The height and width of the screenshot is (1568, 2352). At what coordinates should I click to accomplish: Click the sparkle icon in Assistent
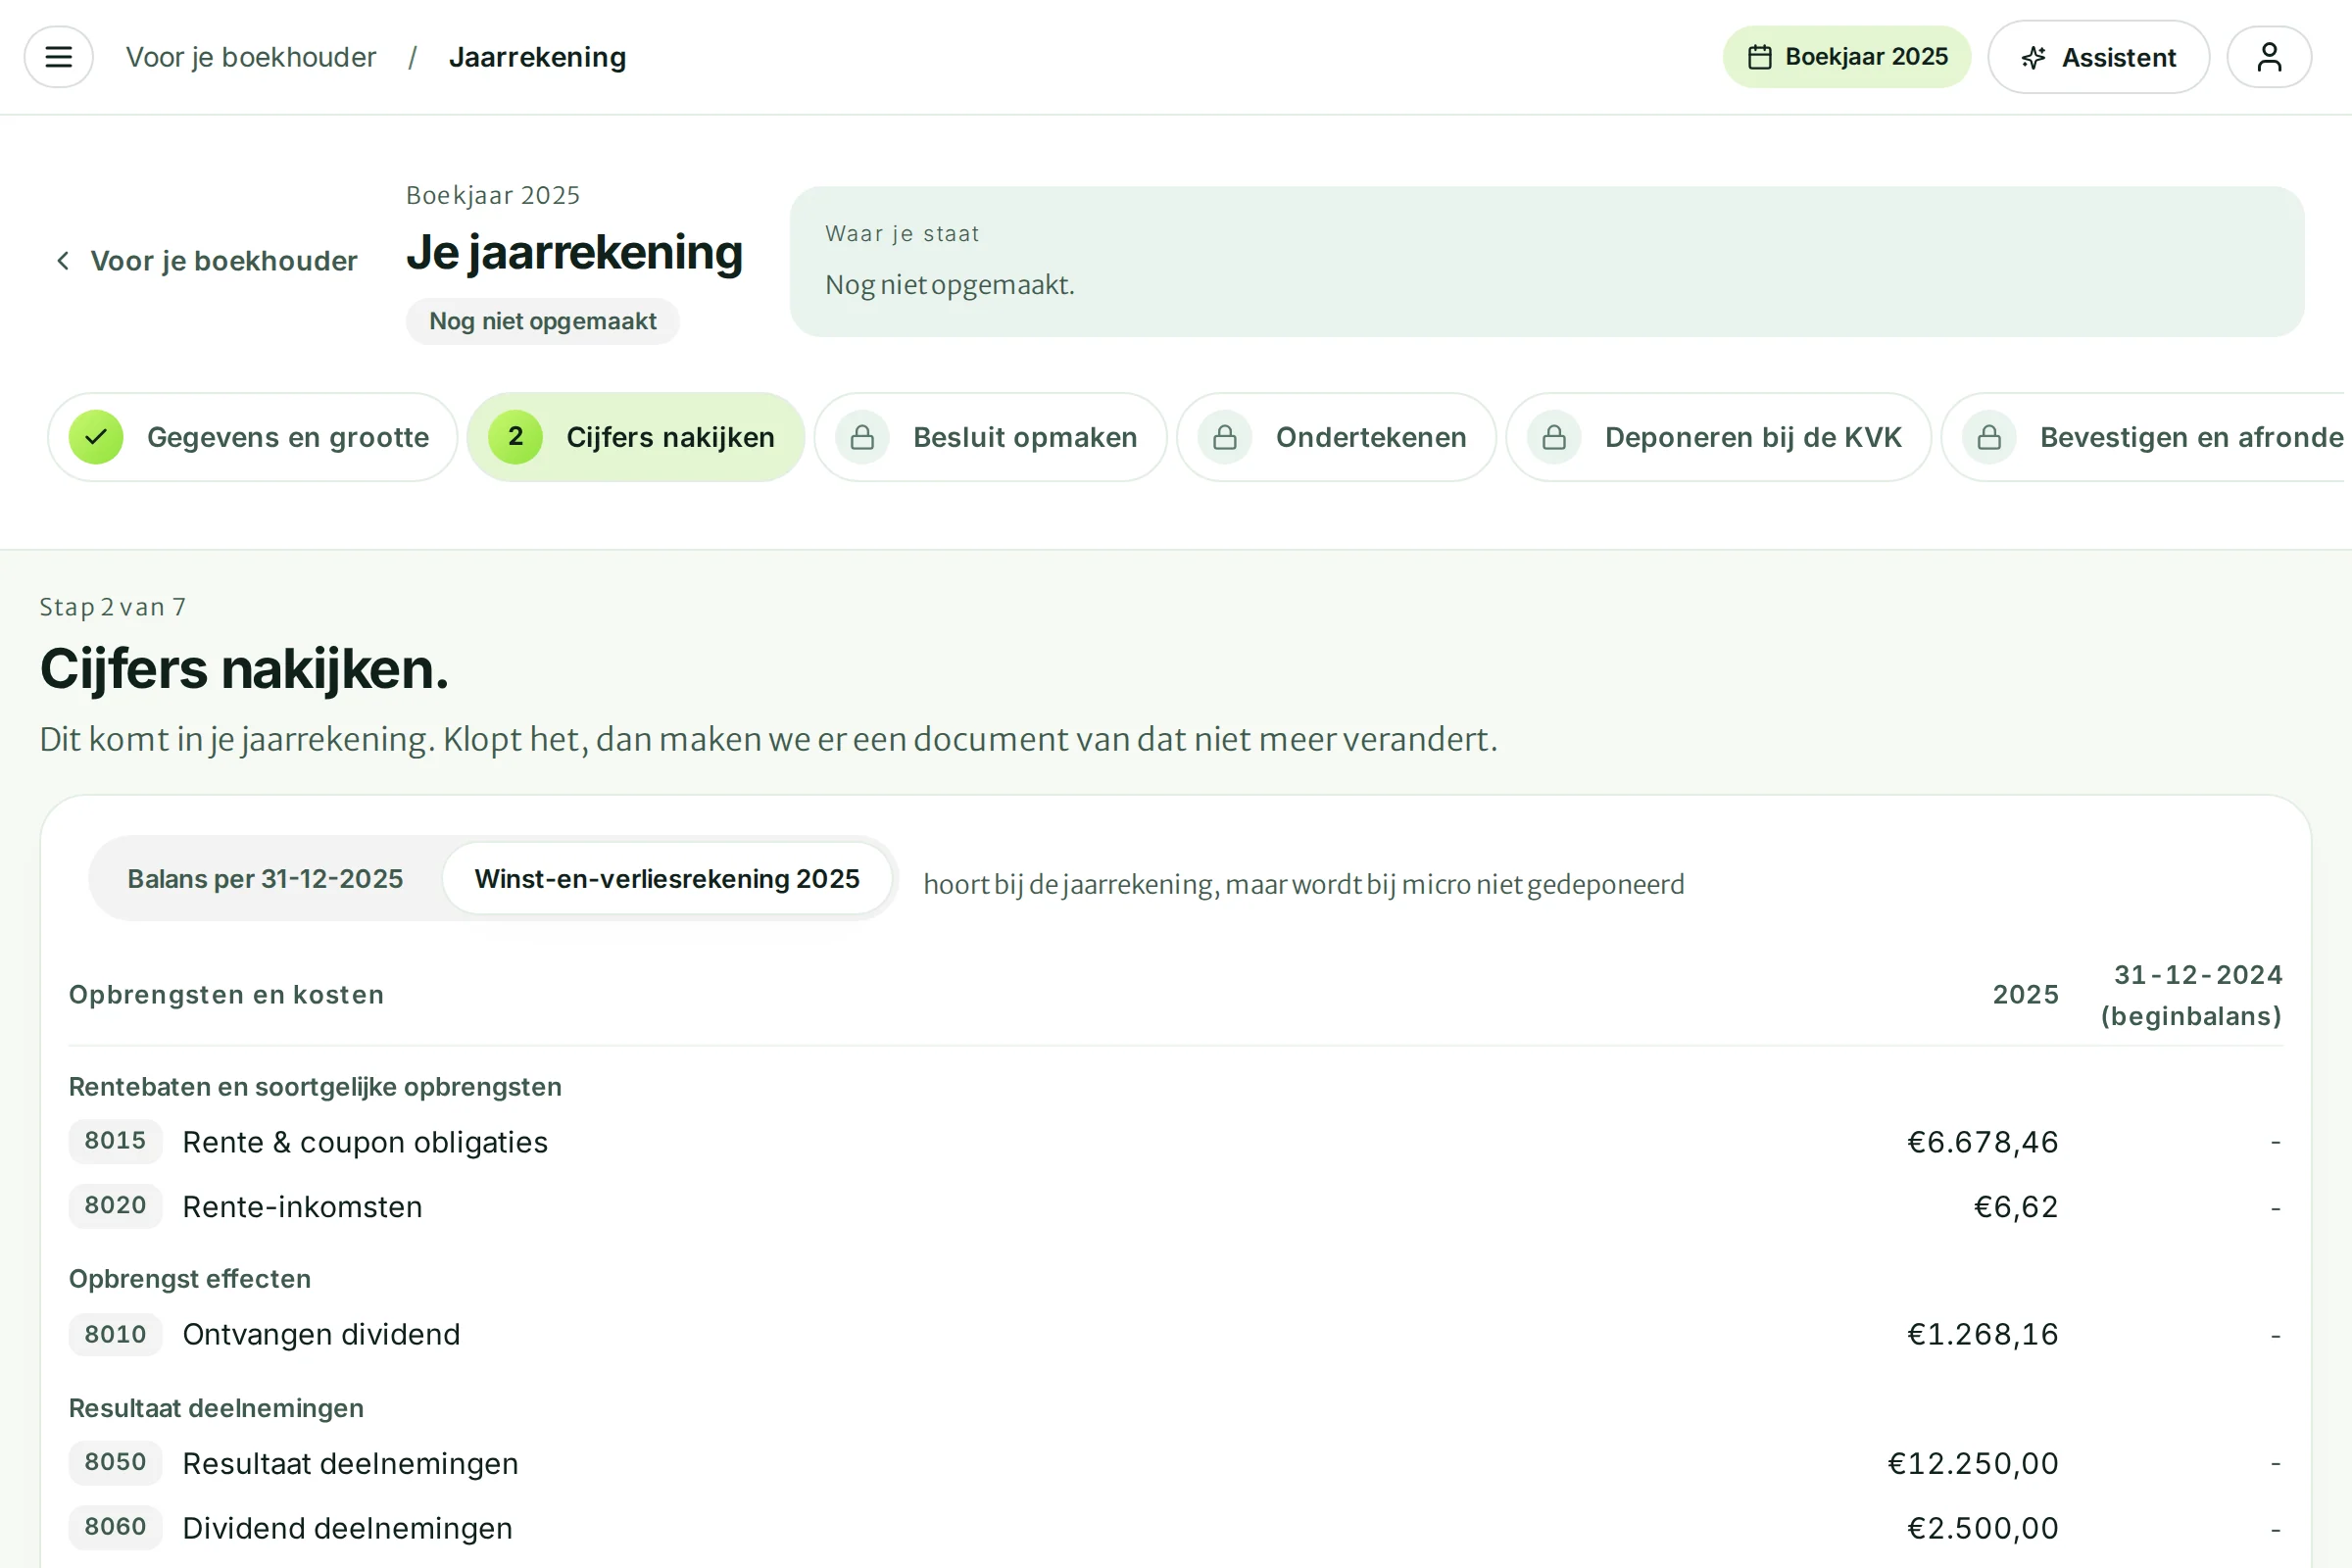point(2034,57)
